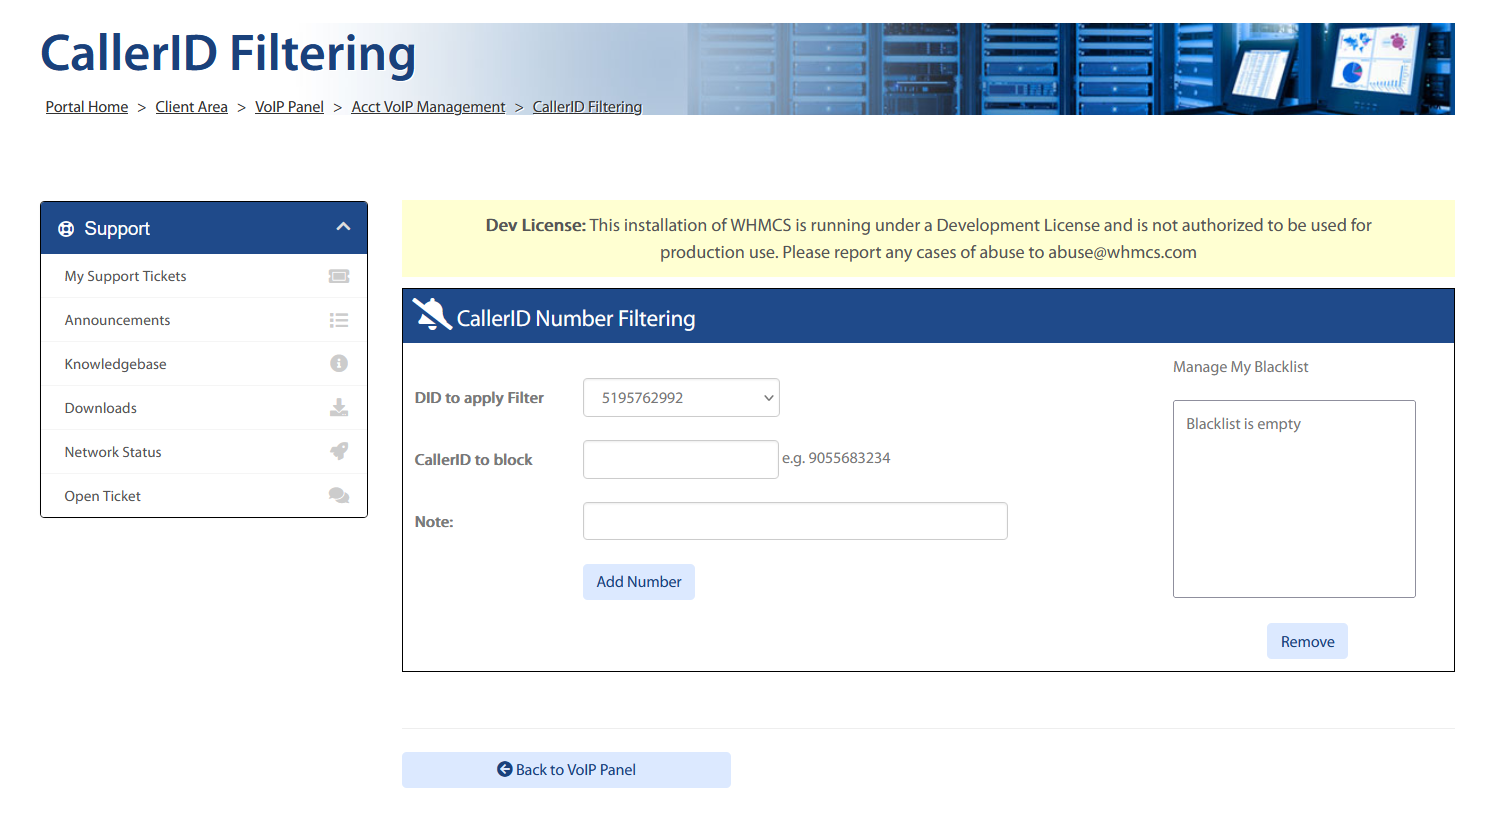Image resolution: width=1487 pixels, height=835 pixels.
Task: Click the CallerID Filtering breadcrumb link
Action: click(587, 107)
